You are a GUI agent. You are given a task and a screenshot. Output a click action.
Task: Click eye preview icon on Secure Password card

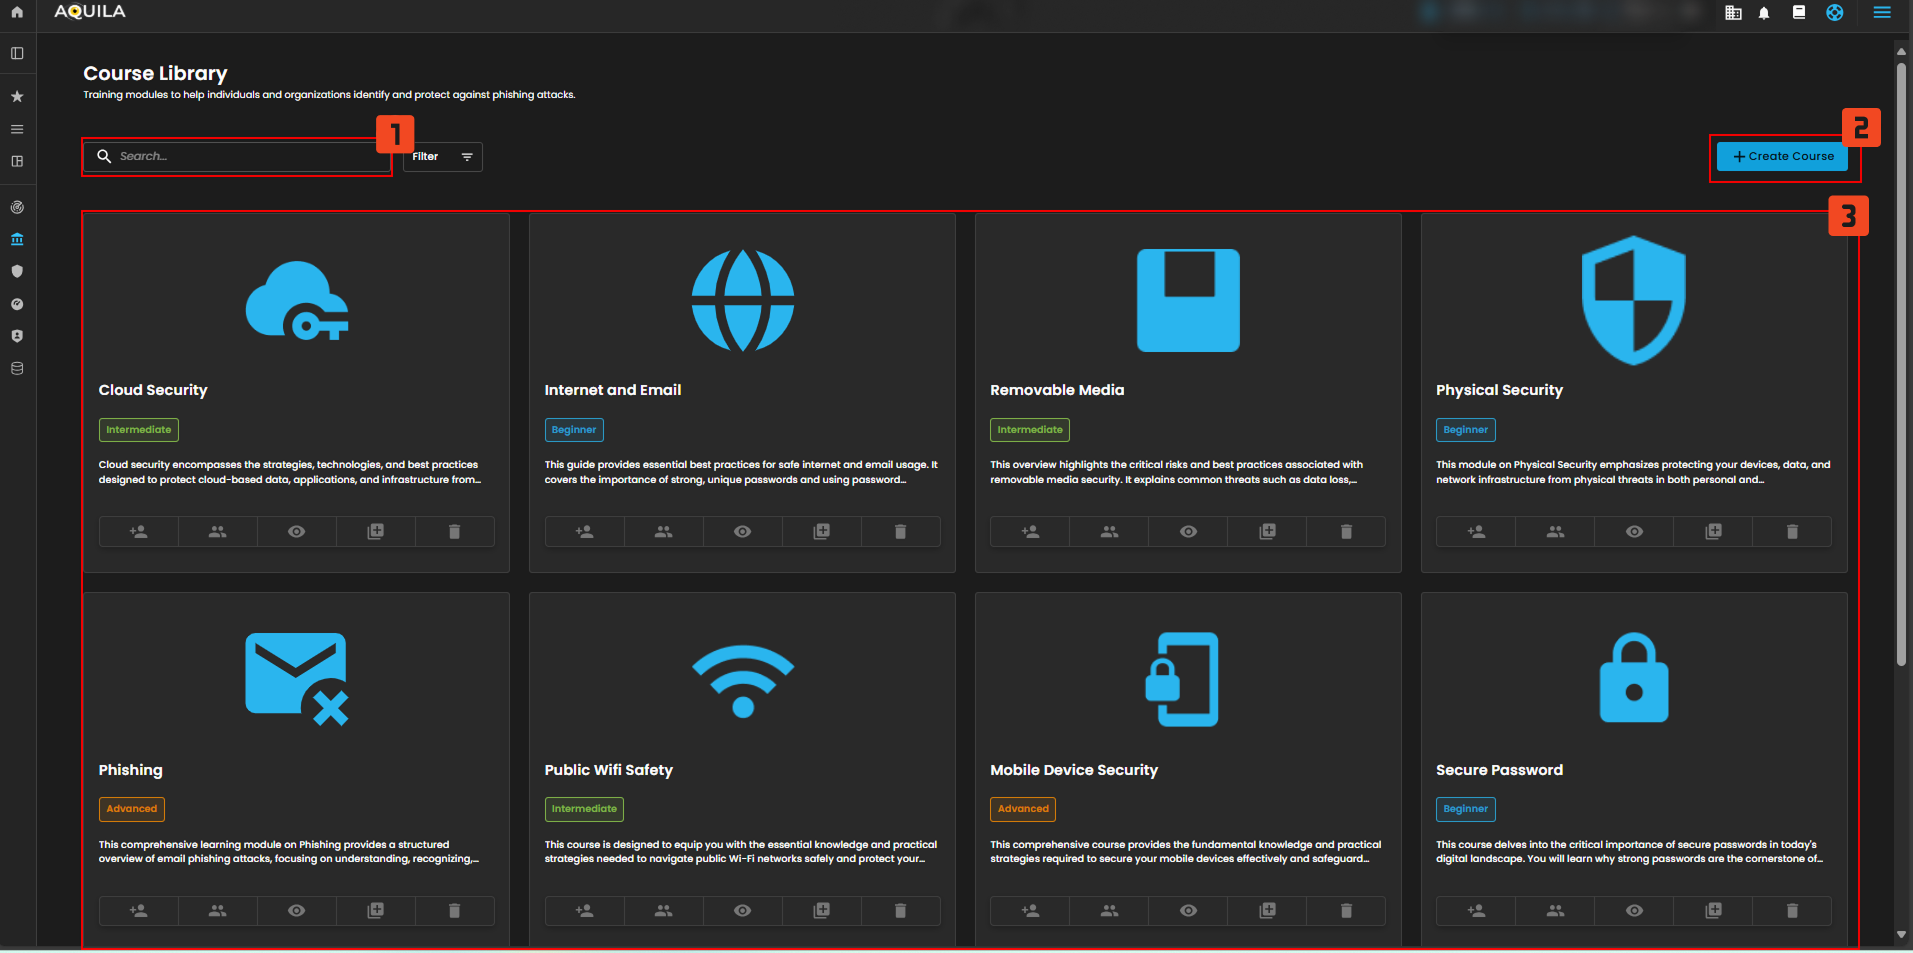click(1634, 911)
